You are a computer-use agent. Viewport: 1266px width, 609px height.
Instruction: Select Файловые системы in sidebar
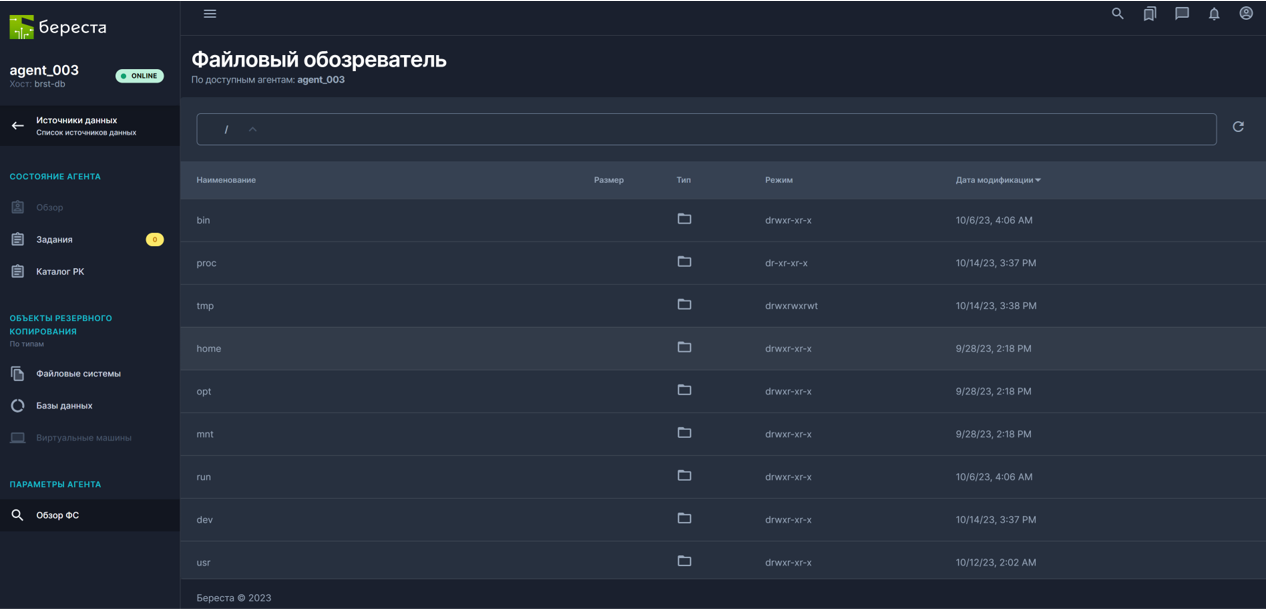(x=78, y=374)
